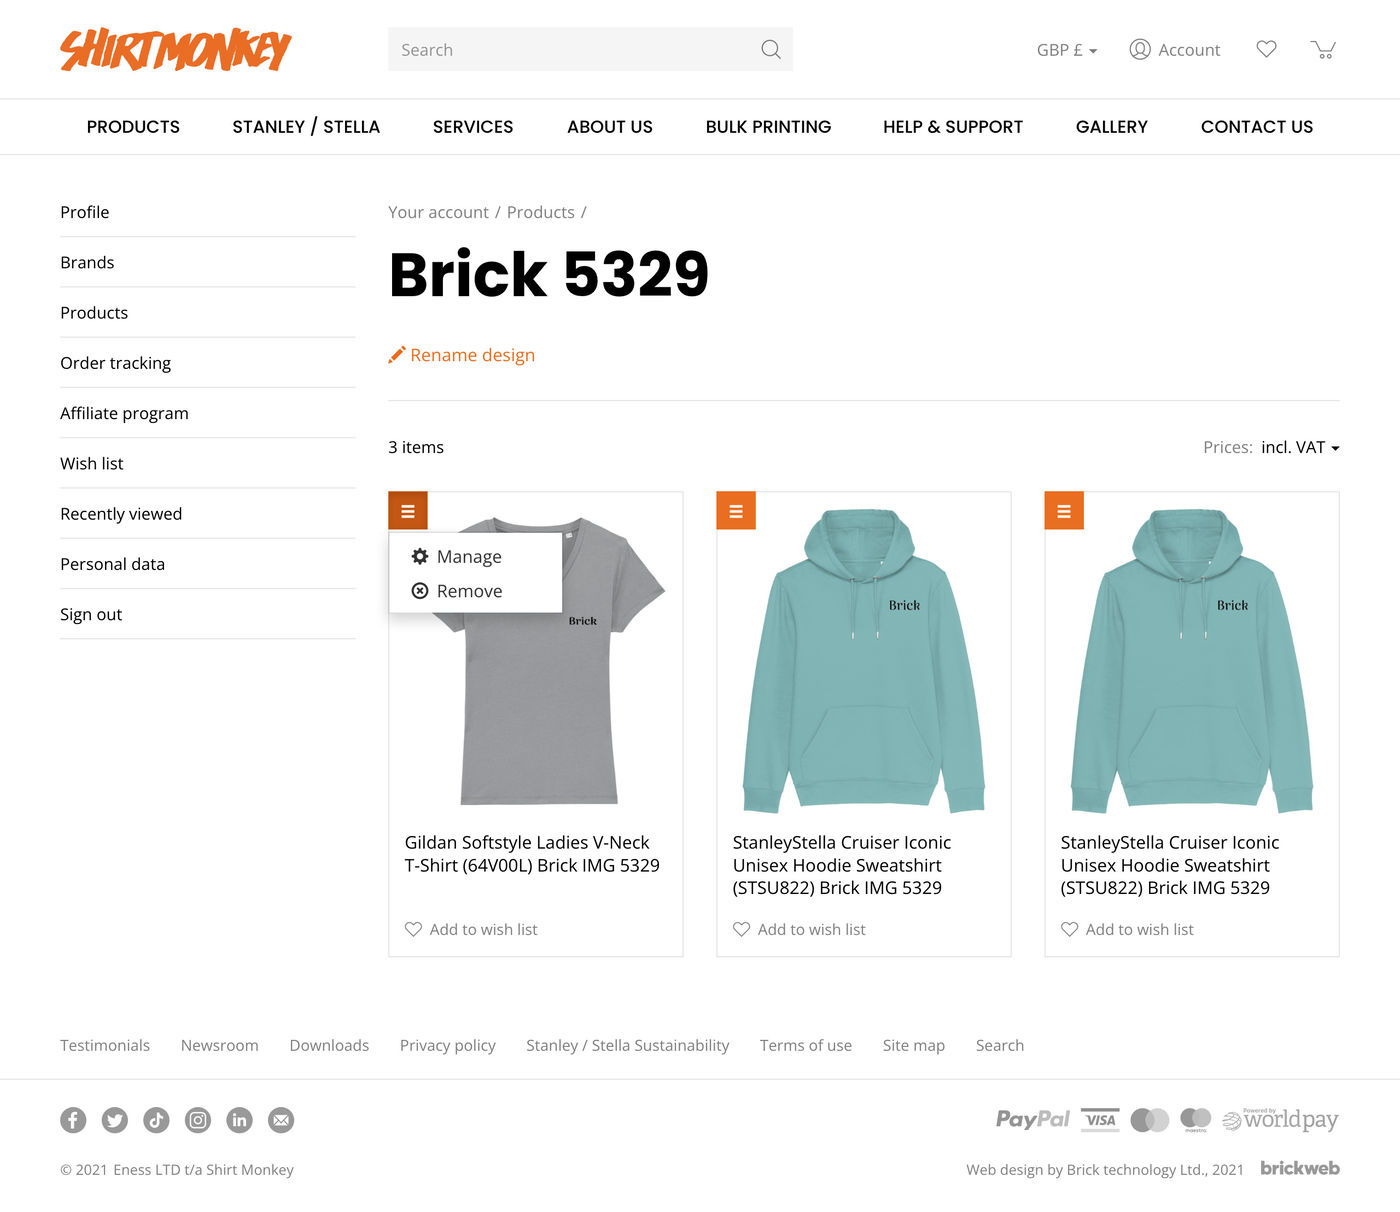The height and width of the screenshot is (1212, 1400).
Task: Open the incl. VAT prices dropdown
Action: tap(1300, 447)
